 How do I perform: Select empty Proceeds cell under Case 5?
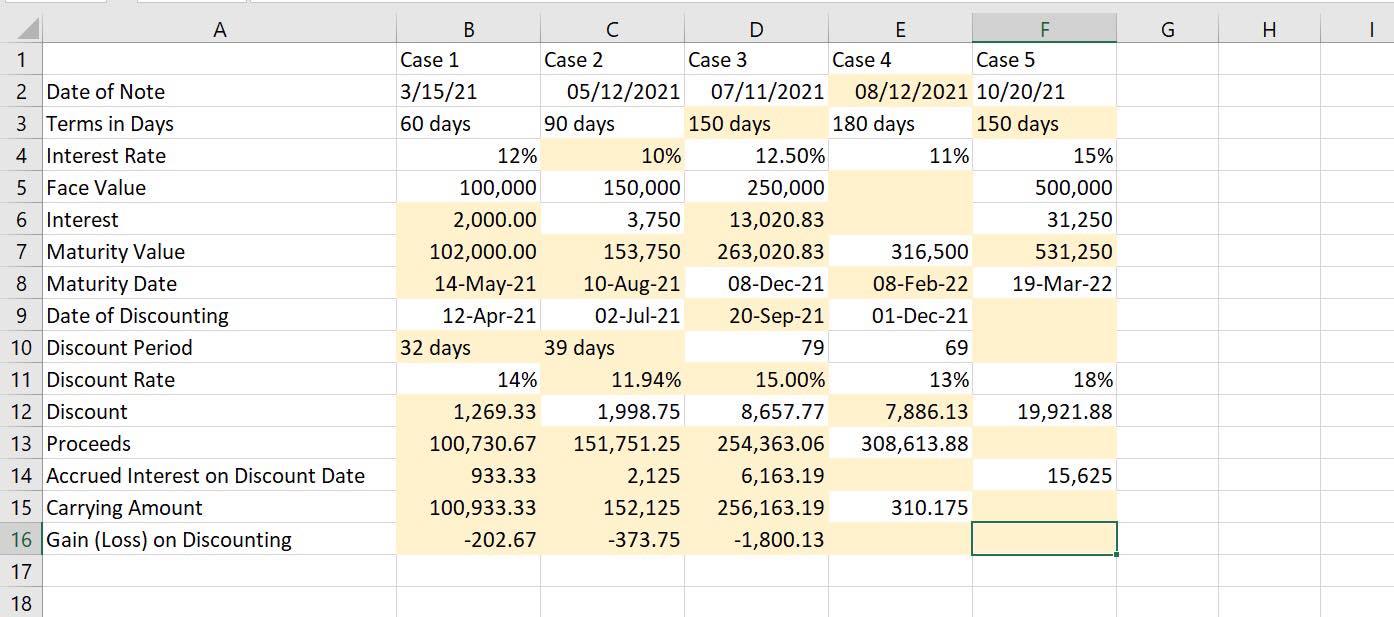[x=1044, y=443]
